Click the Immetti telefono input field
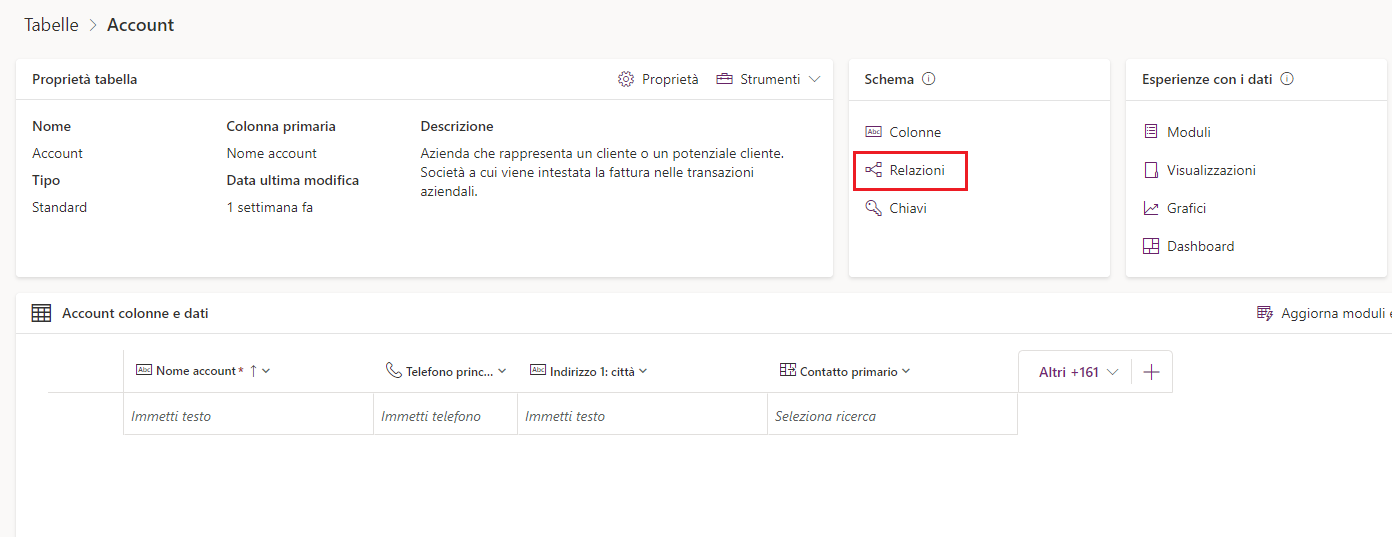 445,416
